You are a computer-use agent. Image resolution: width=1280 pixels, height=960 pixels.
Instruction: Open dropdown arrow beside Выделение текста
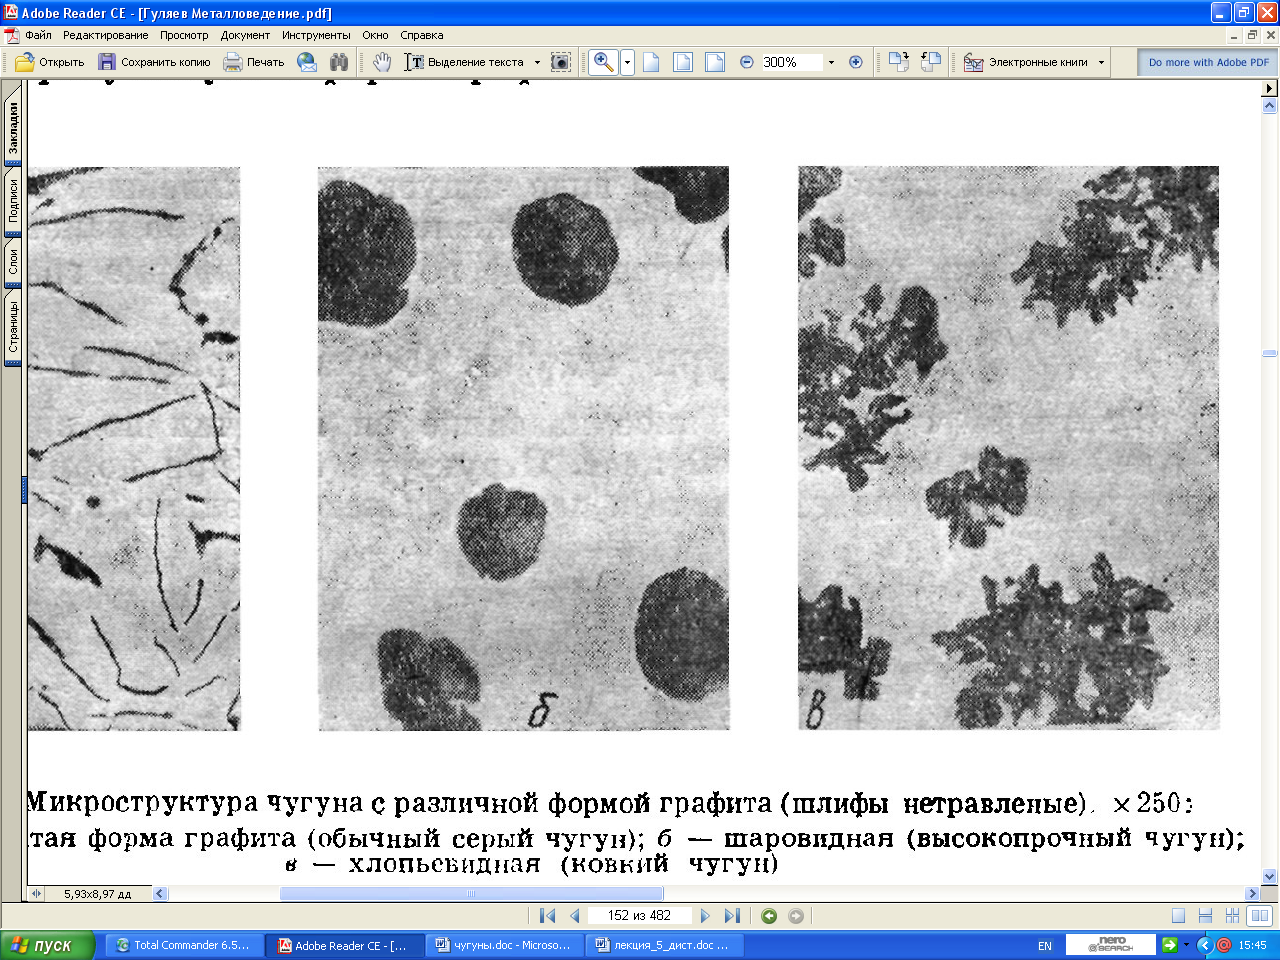[537, 62]
